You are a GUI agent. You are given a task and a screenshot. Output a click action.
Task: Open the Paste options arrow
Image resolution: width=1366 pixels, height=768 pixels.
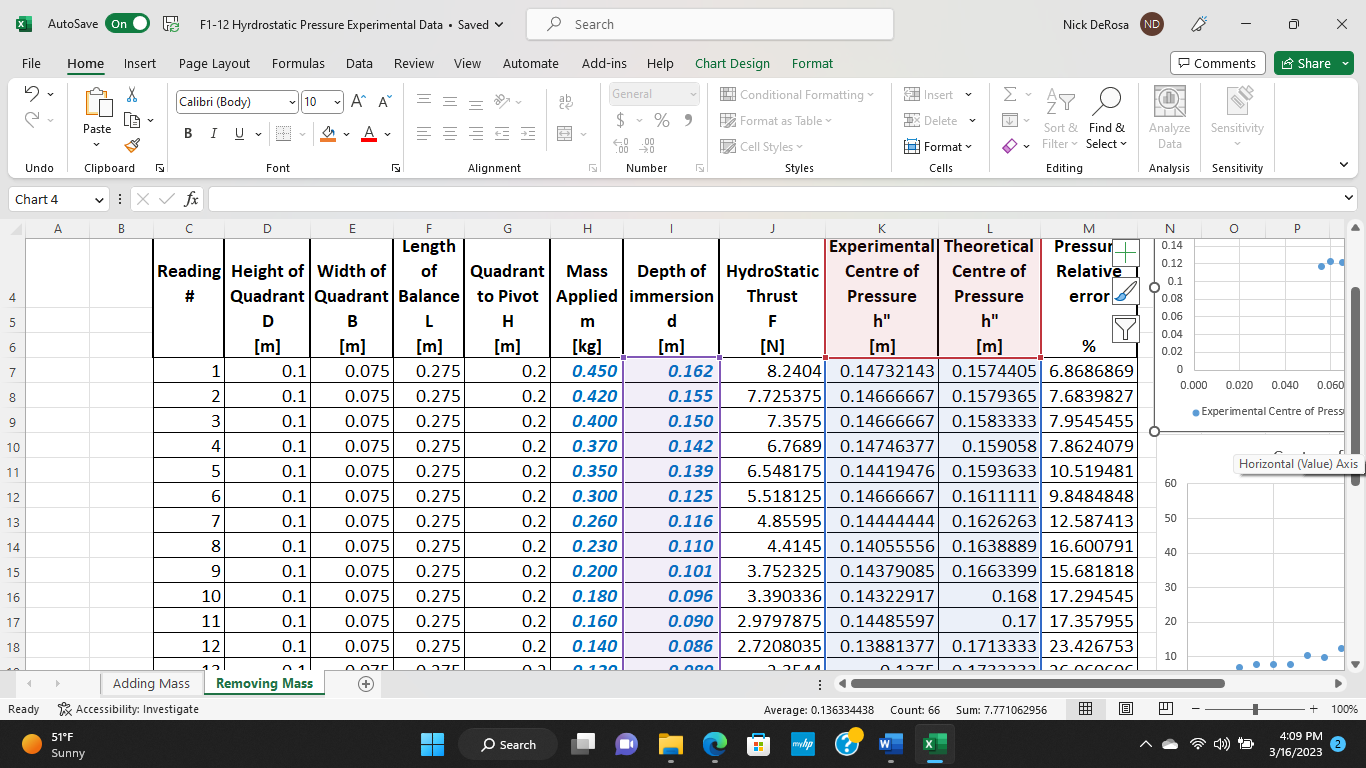[97, 147]
